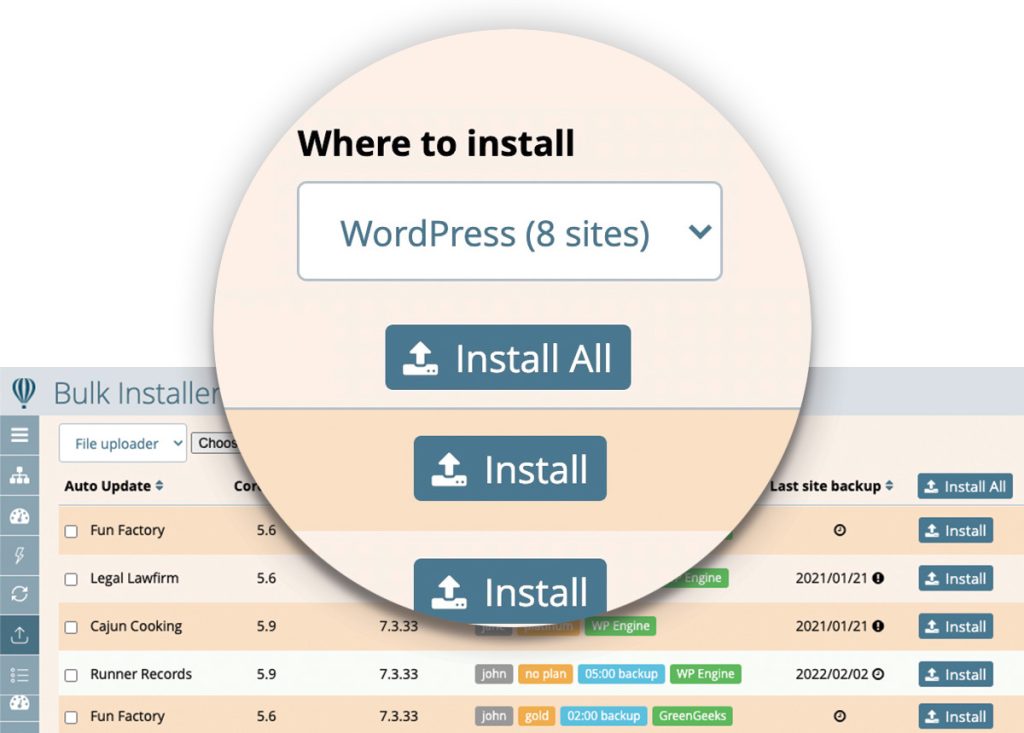Sort by the Auto Update column arrows
1024x733 pixels.
[159, 486]
